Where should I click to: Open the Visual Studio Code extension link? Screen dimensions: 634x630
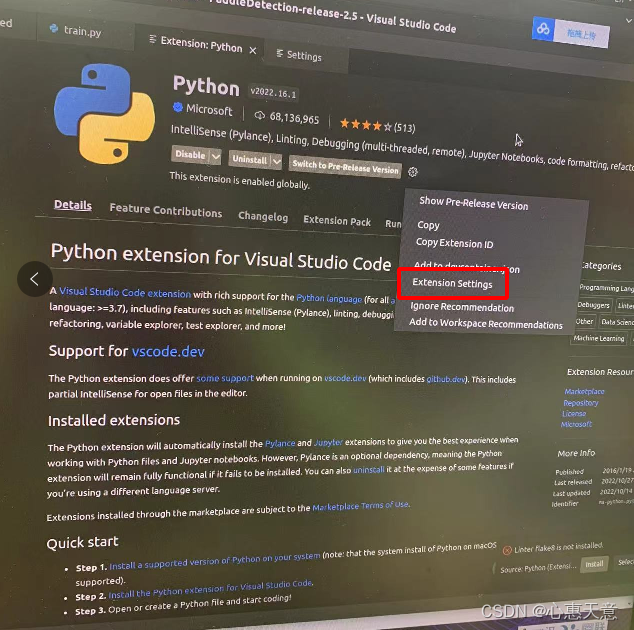click(x=125, y=292)
